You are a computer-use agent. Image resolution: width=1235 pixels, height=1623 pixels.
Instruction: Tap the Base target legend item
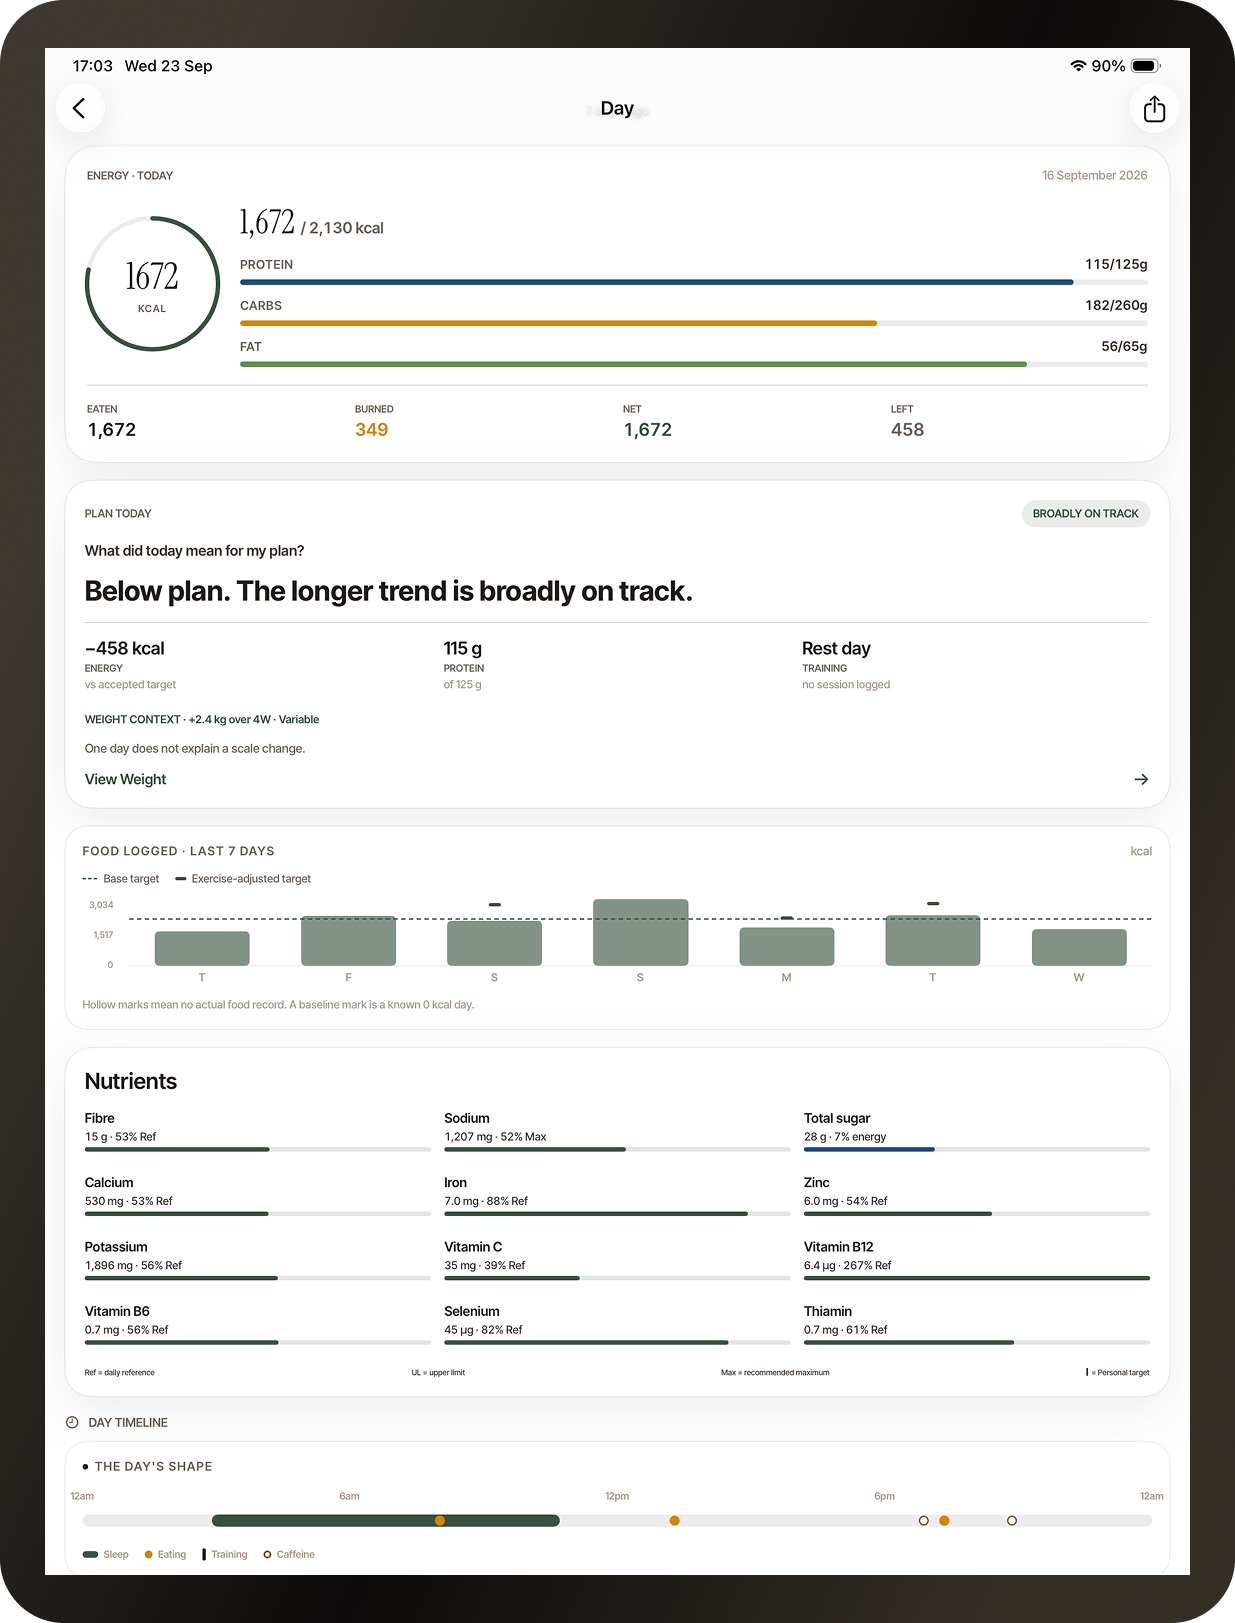[121, 879]
